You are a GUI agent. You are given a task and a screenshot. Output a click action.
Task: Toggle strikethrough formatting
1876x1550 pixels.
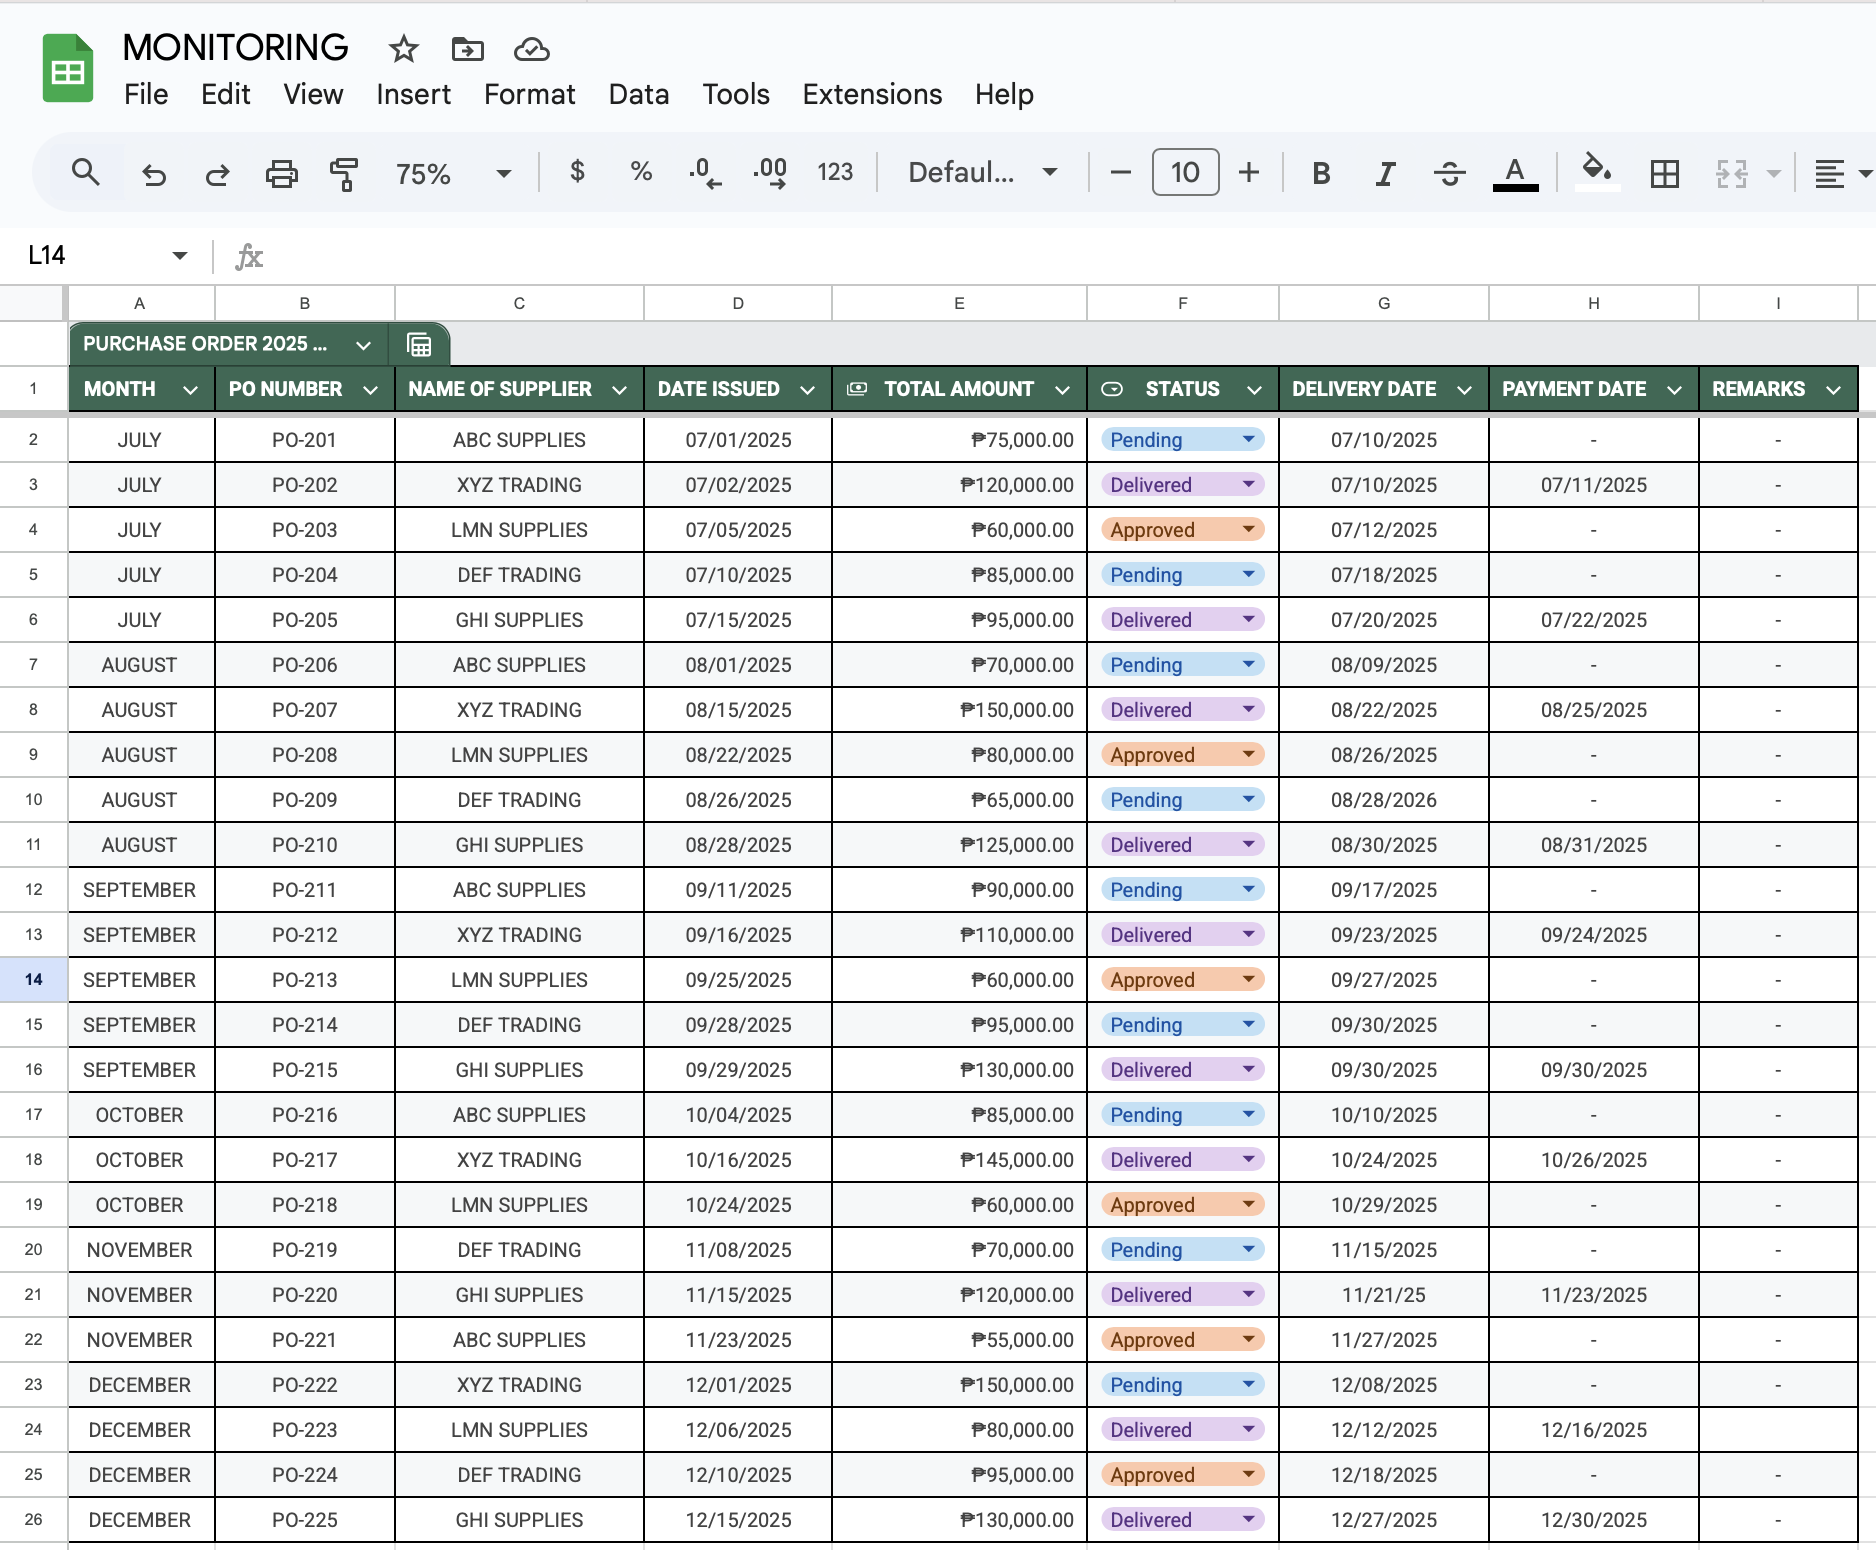[x=1449, y=174]
